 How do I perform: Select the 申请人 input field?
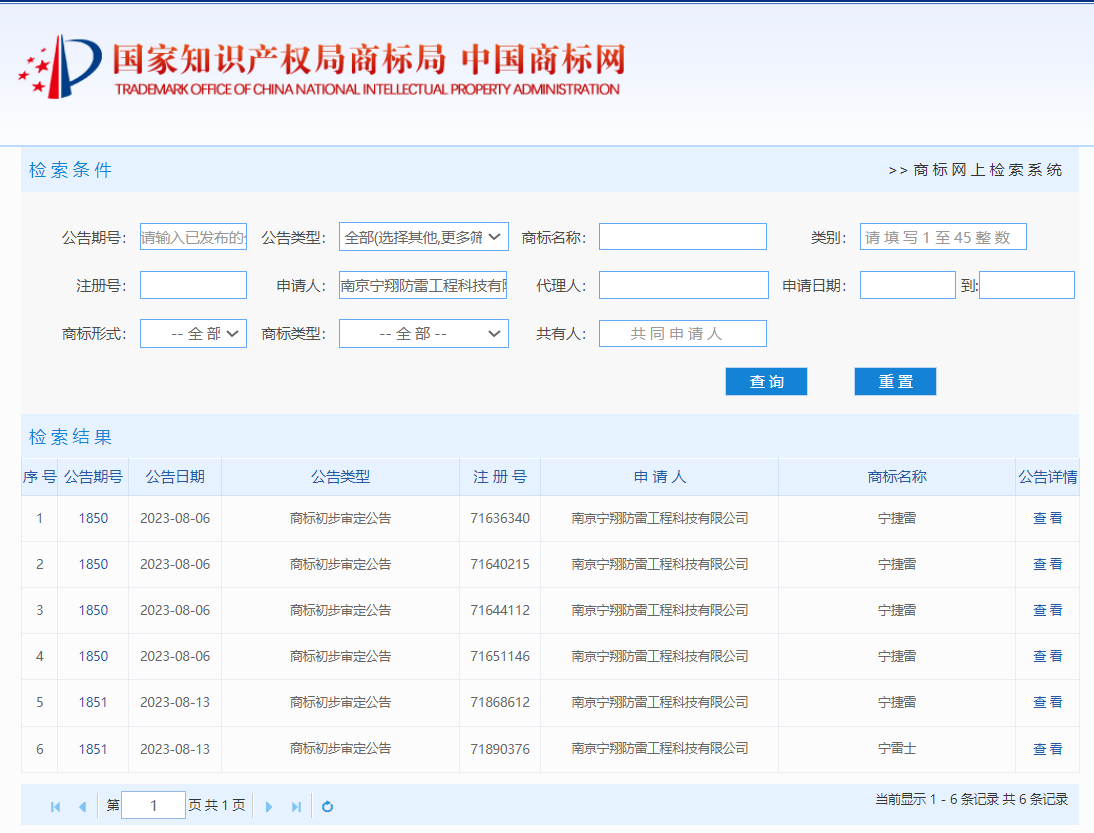pos(423,286)
